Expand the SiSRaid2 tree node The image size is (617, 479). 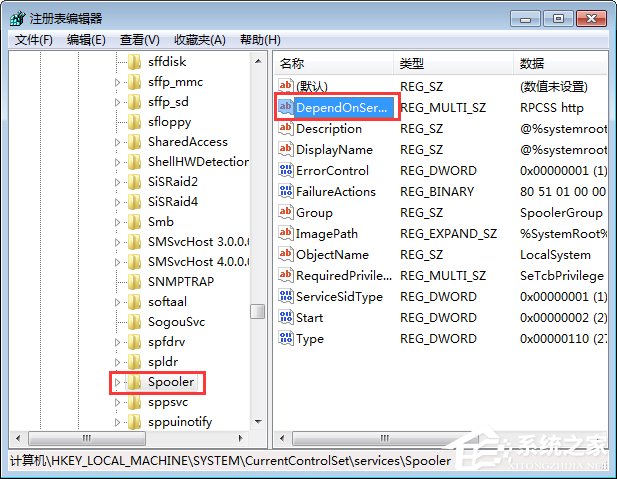[117, 182]
